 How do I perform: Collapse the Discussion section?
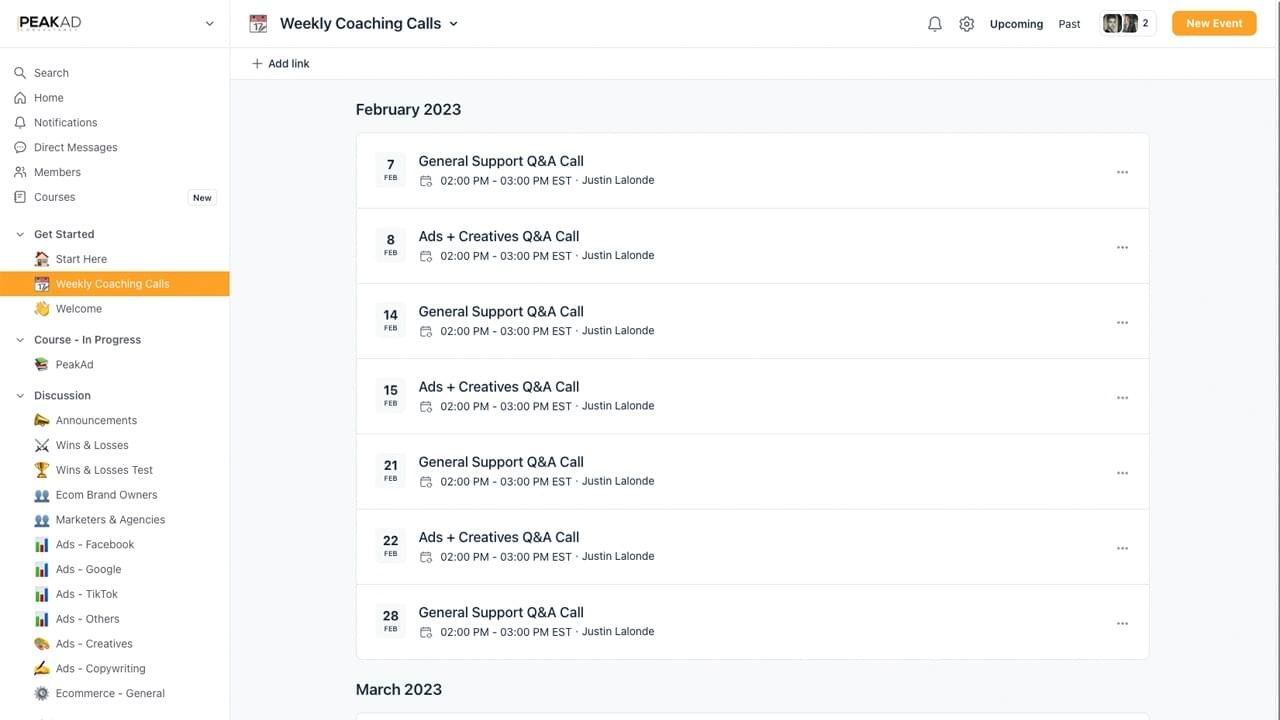click(20, 396)
